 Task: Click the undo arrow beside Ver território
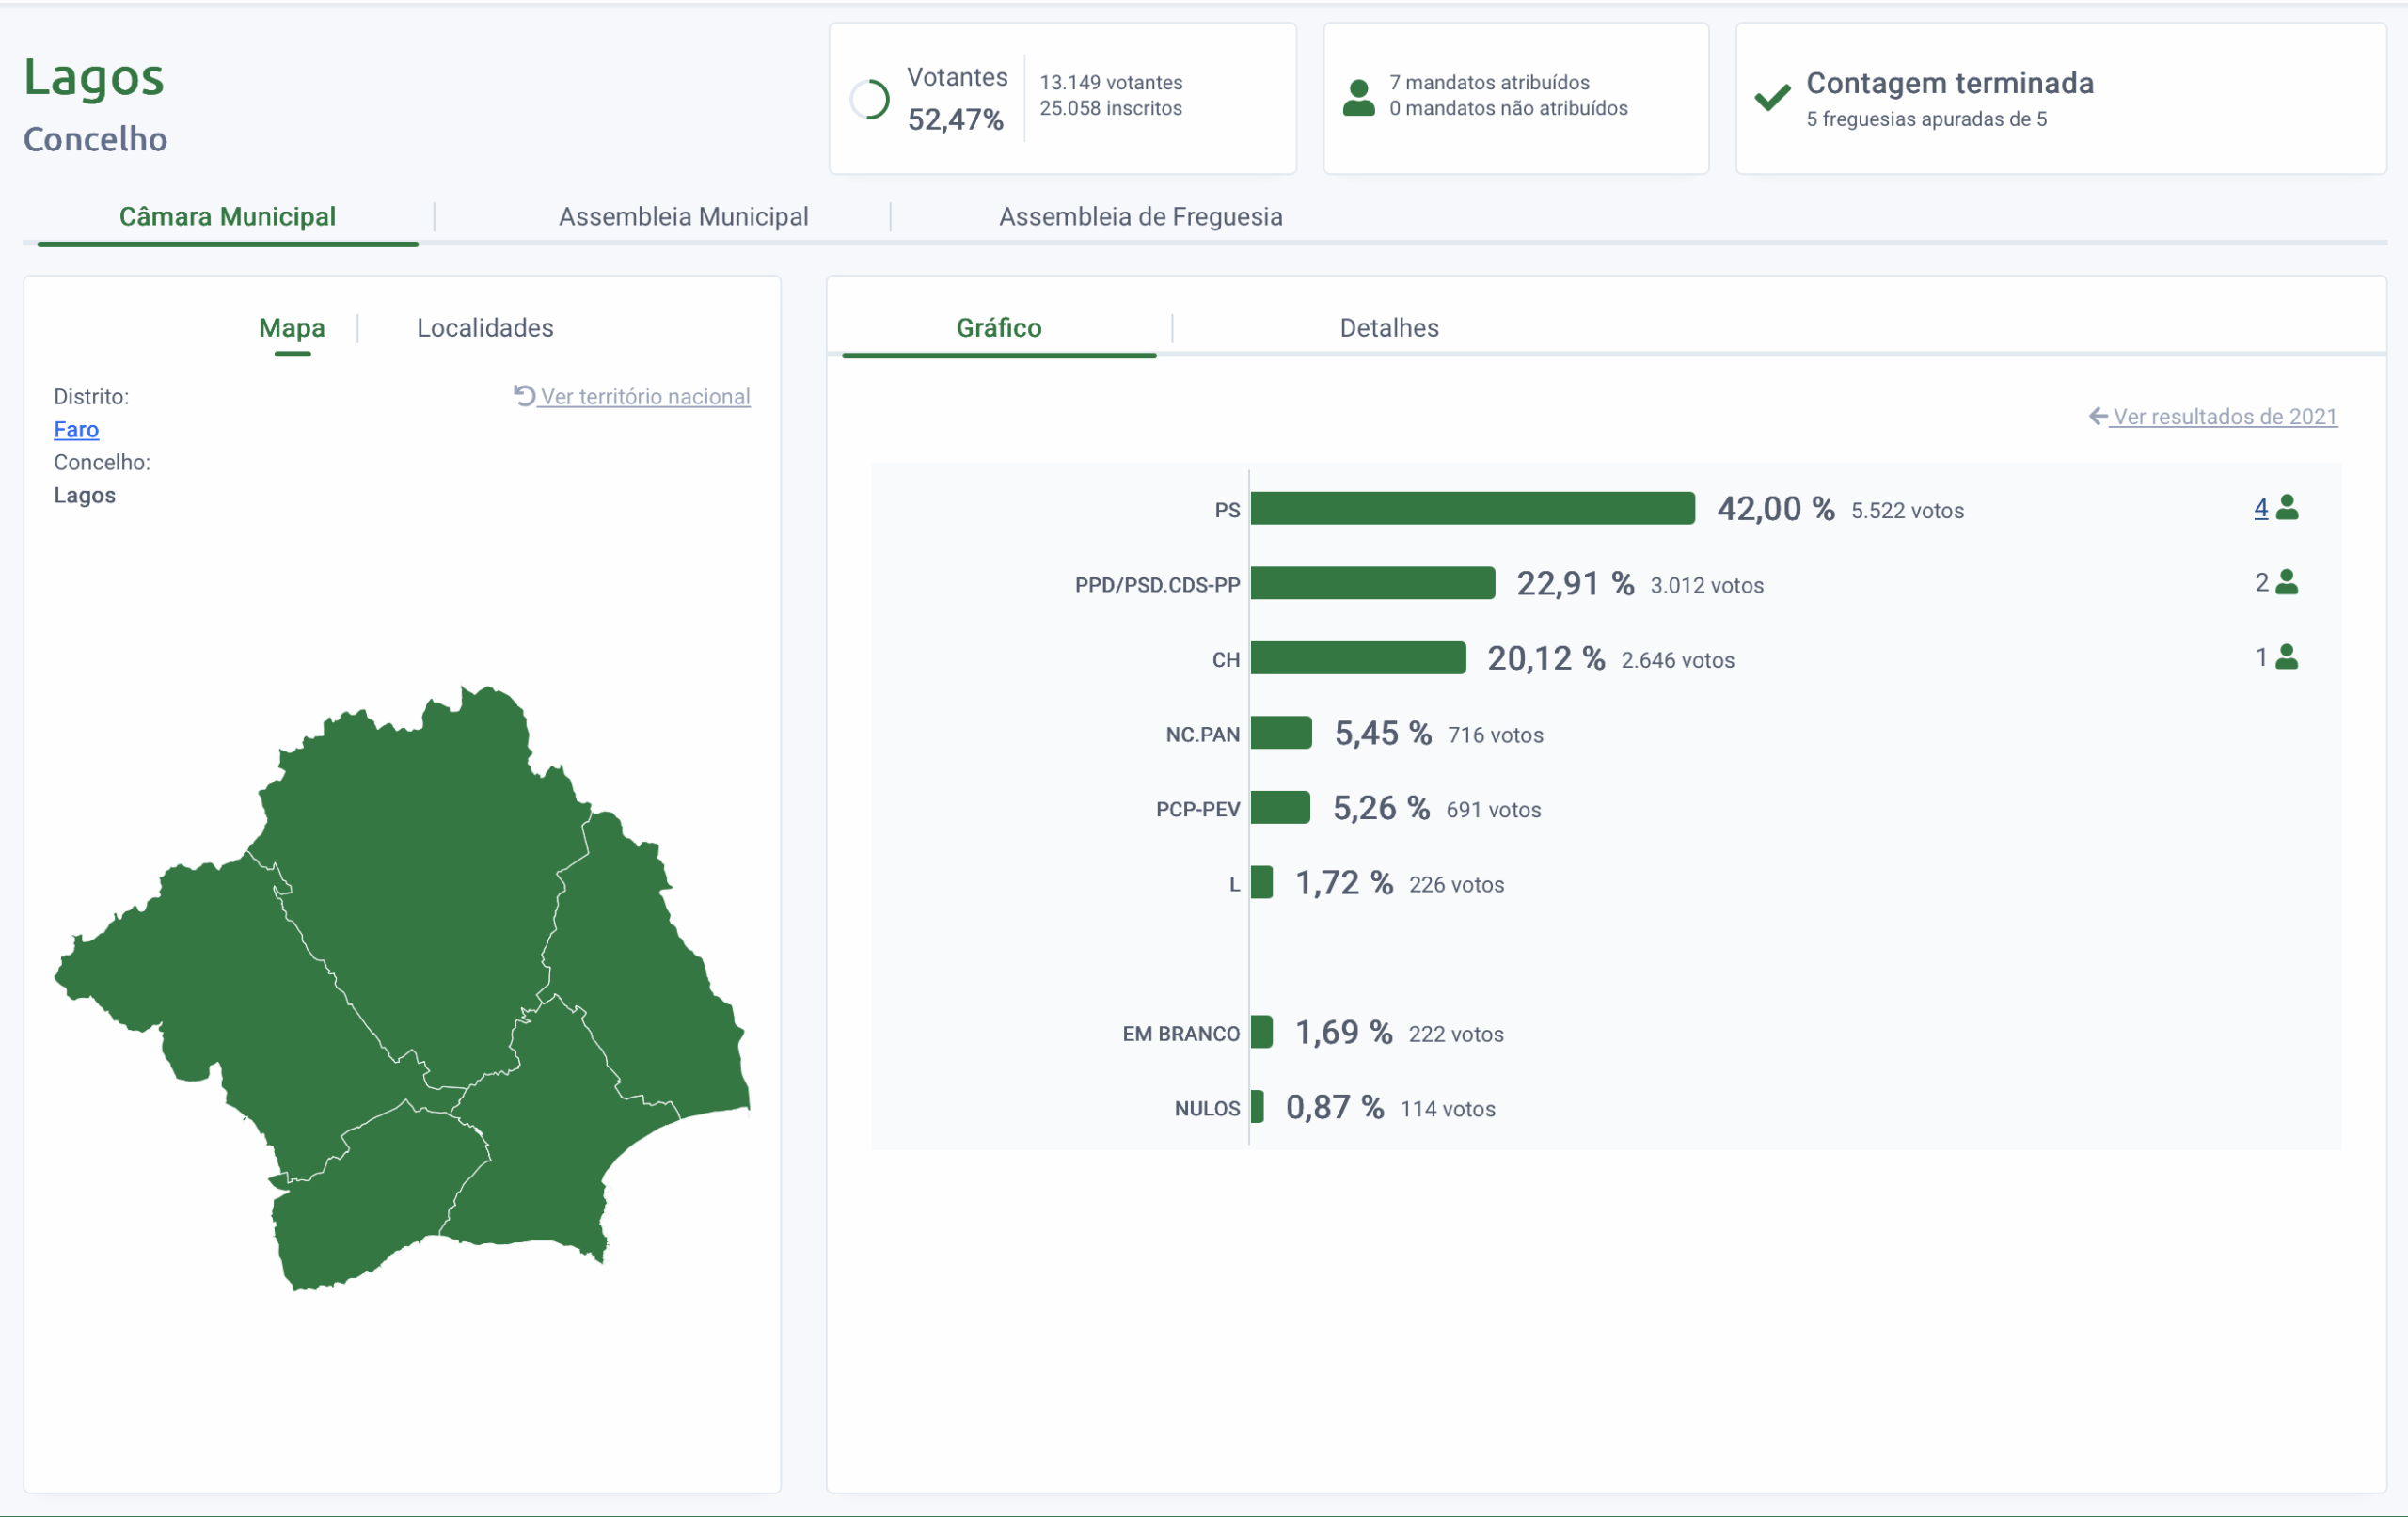(524, 396)
